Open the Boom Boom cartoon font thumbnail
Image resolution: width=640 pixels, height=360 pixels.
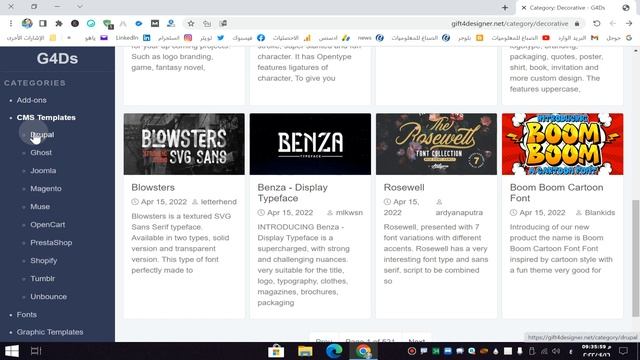click(x=562, y=144)
